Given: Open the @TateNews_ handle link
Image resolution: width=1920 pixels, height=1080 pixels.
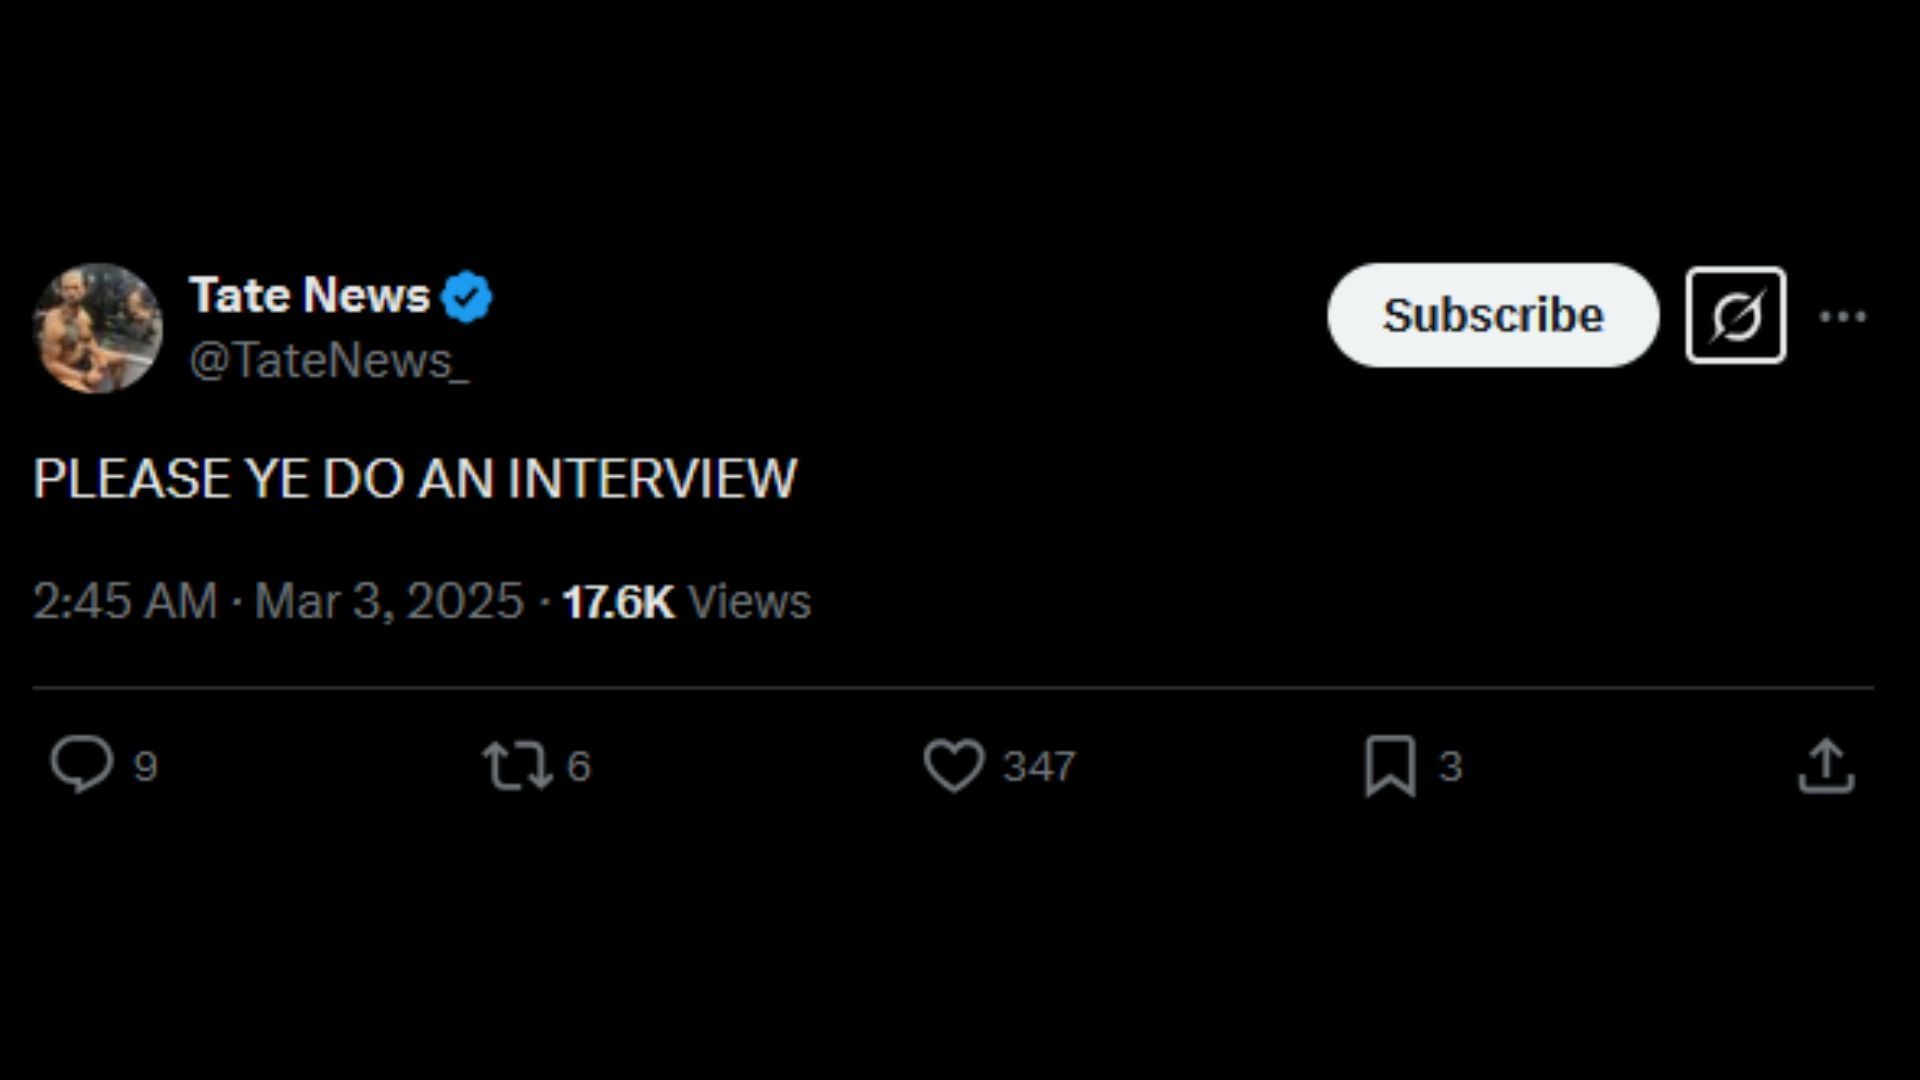Looking at the screenshot, I should (328, 361).
